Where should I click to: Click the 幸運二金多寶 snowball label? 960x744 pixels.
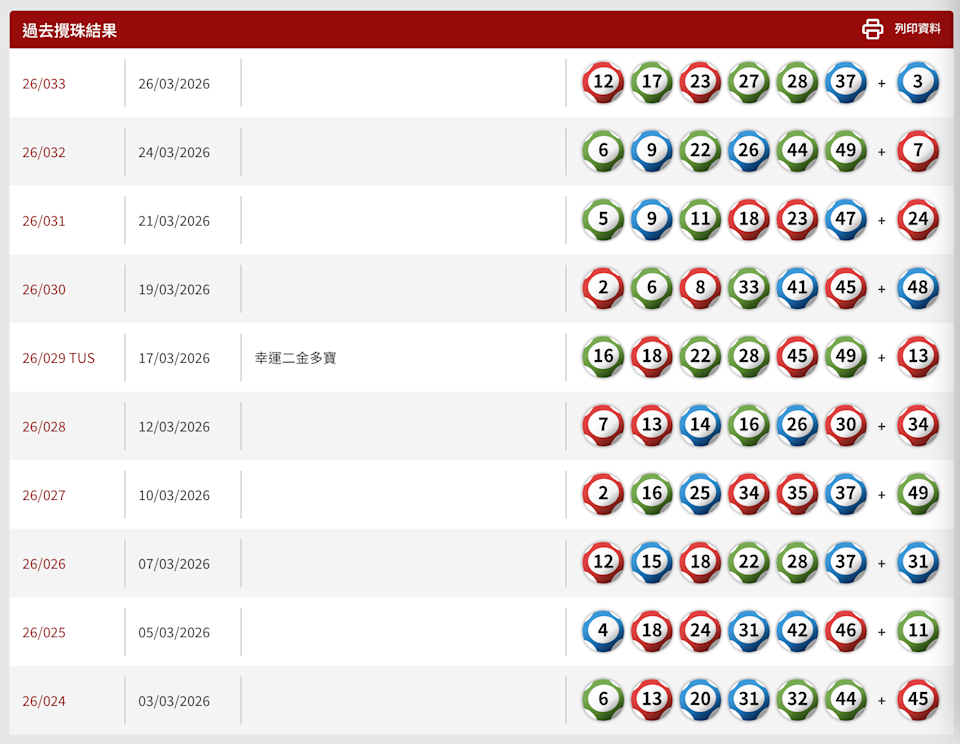point(295,358)
